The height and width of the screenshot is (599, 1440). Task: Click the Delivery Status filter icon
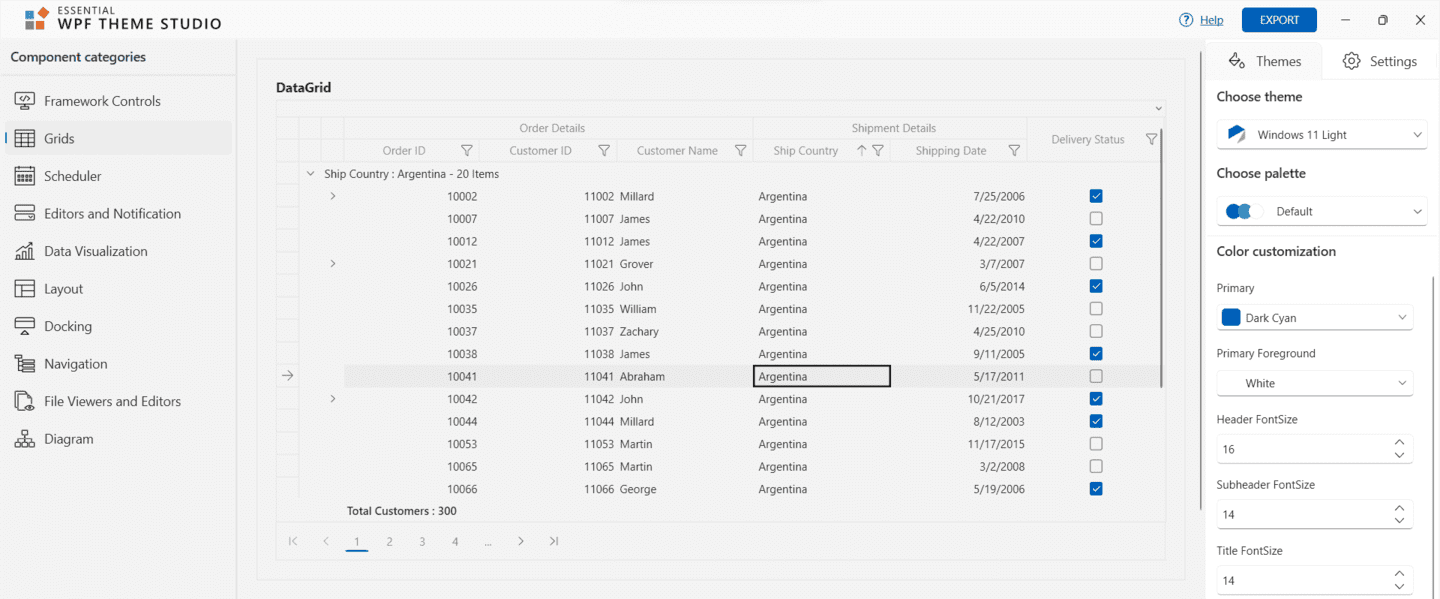pyautogui.click(x=1151, y=140)
